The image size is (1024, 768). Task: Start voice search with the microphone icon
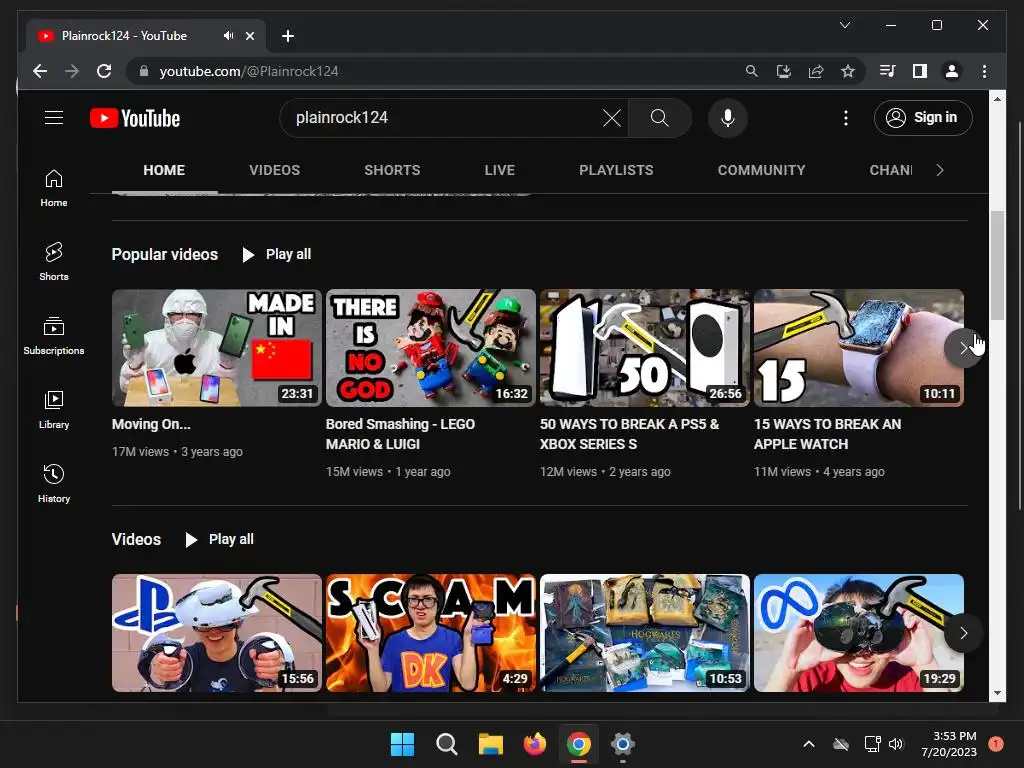coord(728,118)
